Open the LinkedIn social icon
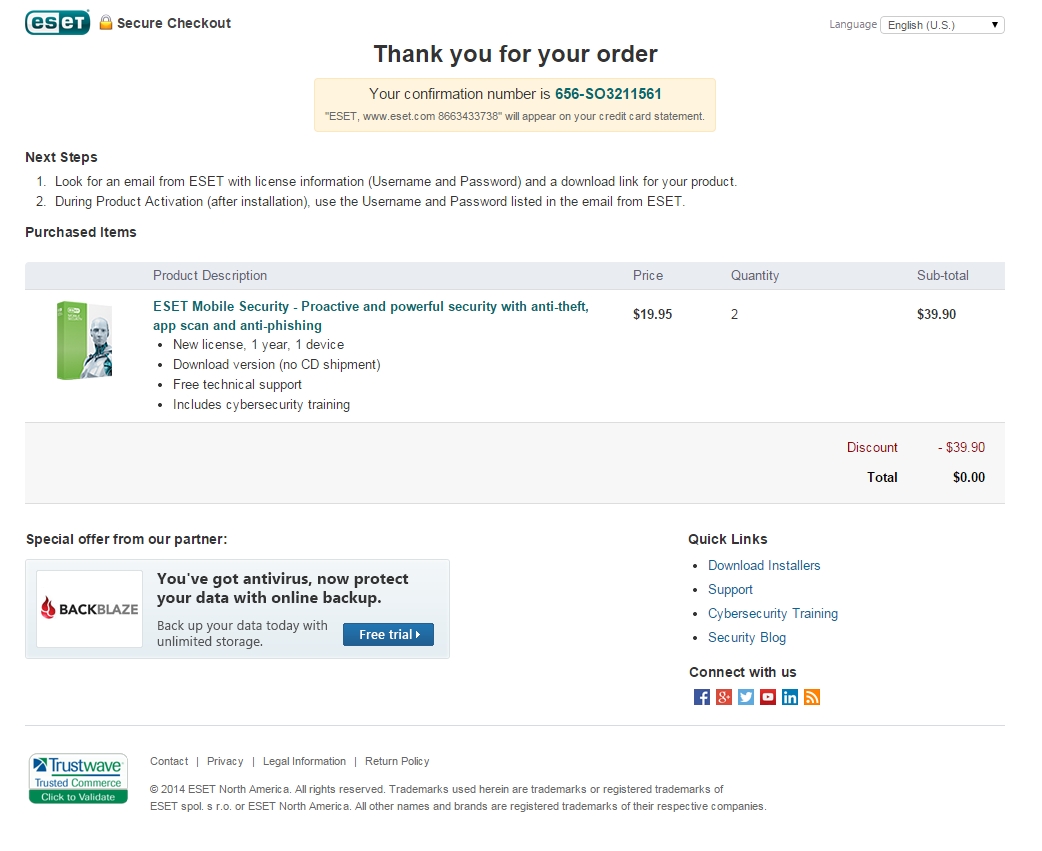 [x=789, y=697]
